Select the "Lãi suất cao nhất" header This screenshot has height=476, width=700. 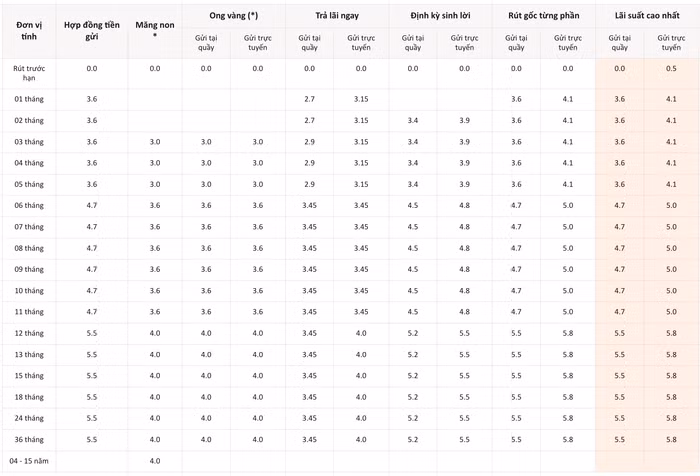646,15
